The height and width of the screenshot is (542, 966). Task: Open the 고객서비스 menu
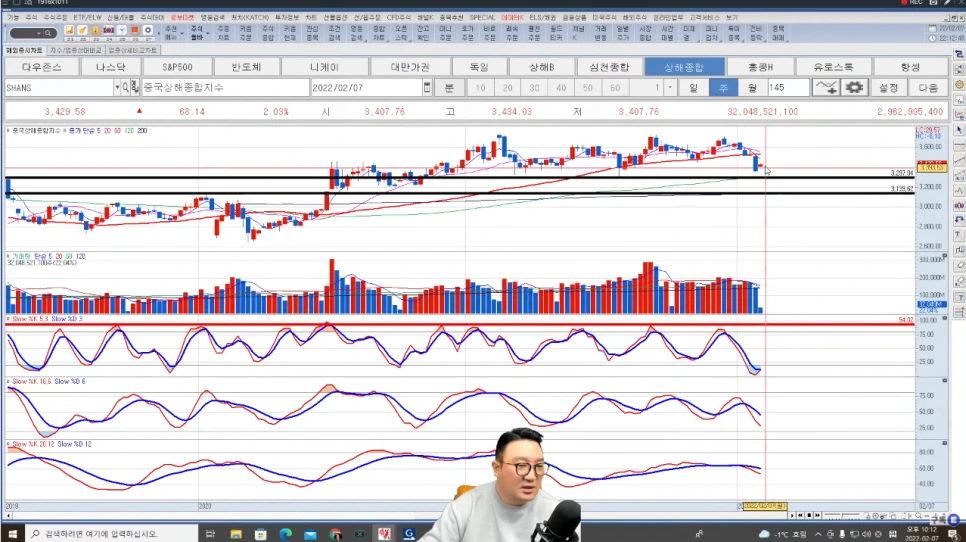coord(705,18)
